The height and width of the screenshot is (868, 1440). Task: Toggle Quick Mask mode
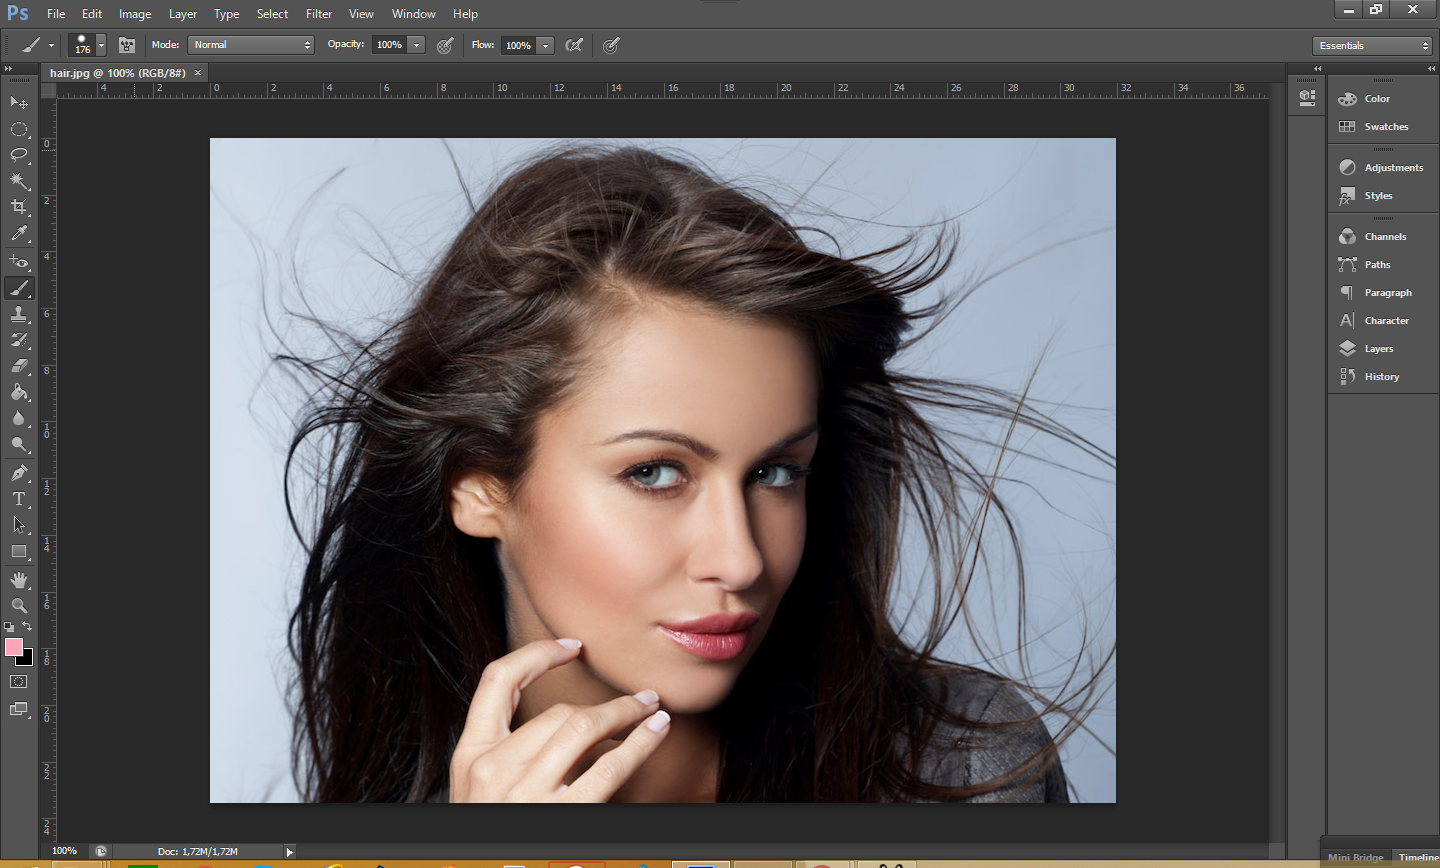pyautogui.click(x=19, y=682)
